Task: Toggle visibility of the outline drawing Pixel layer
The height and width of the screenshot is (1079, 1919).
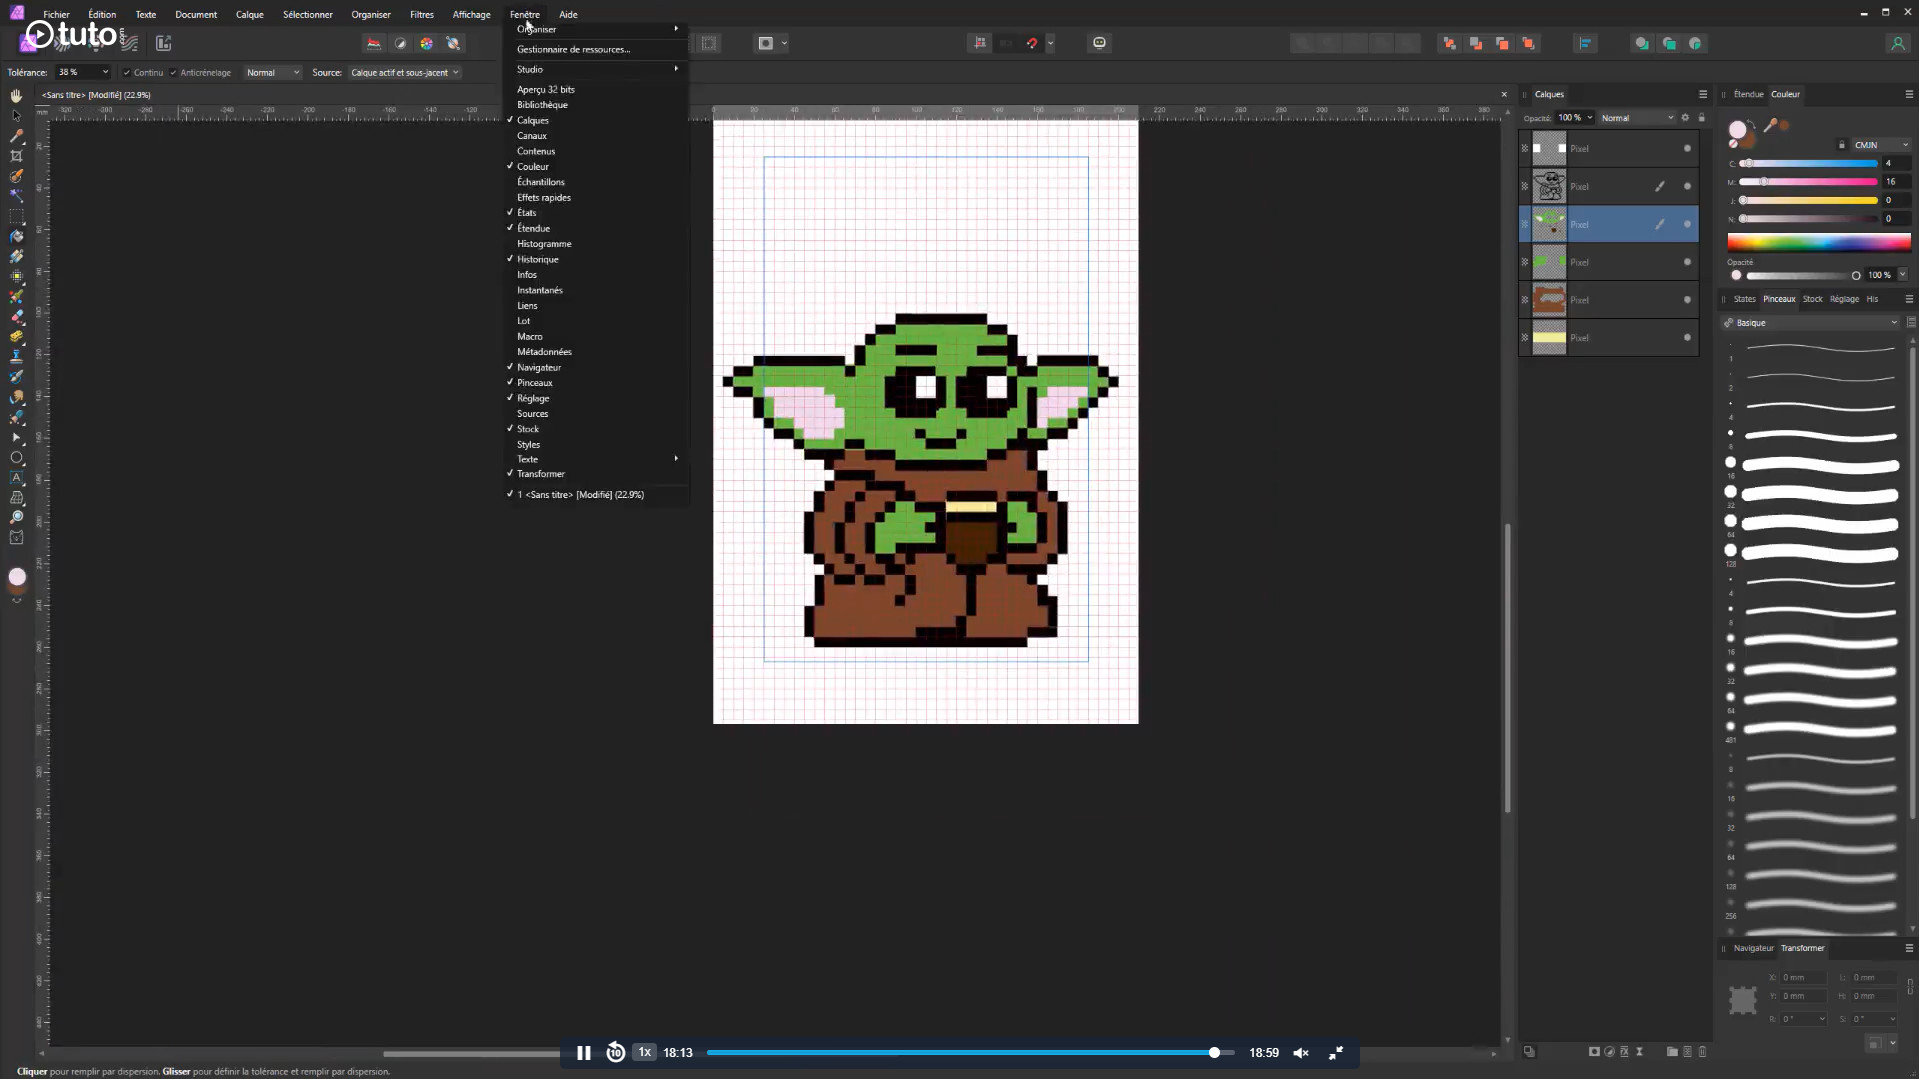Action: click(1687, 187)
